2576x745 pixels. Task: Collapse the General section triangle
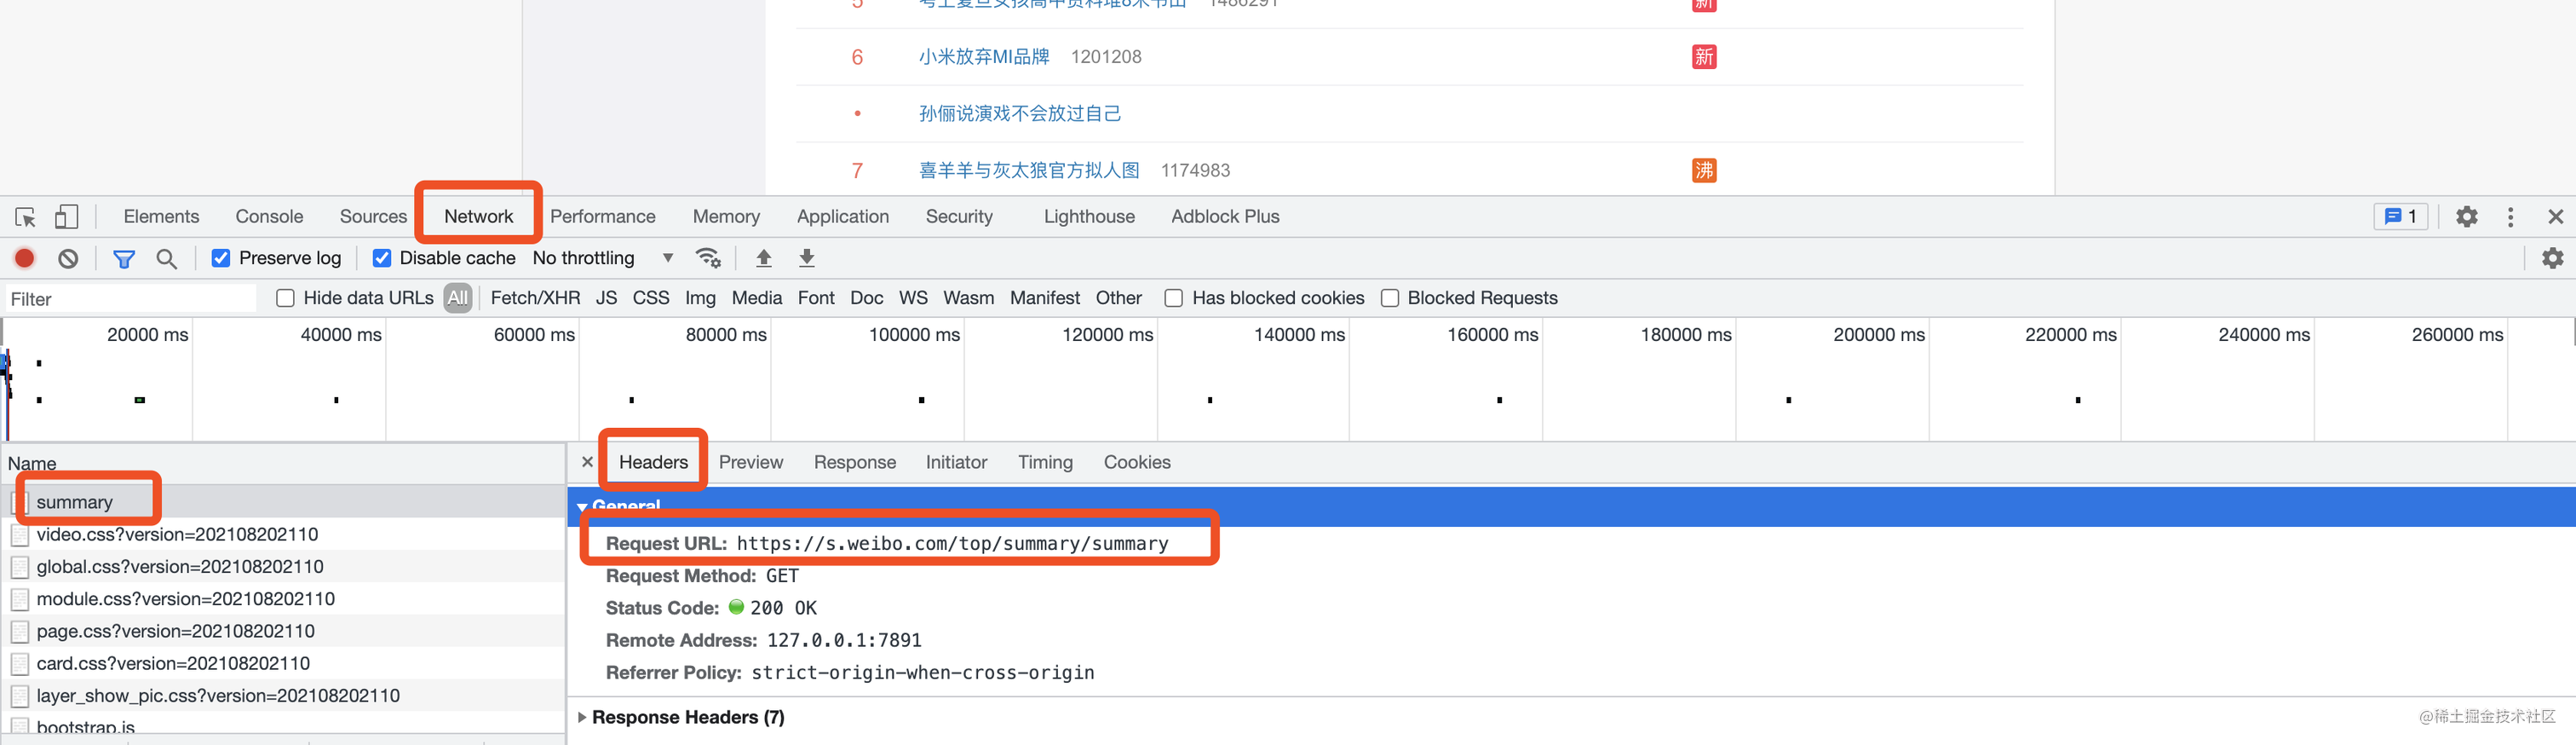pos(582,507)
